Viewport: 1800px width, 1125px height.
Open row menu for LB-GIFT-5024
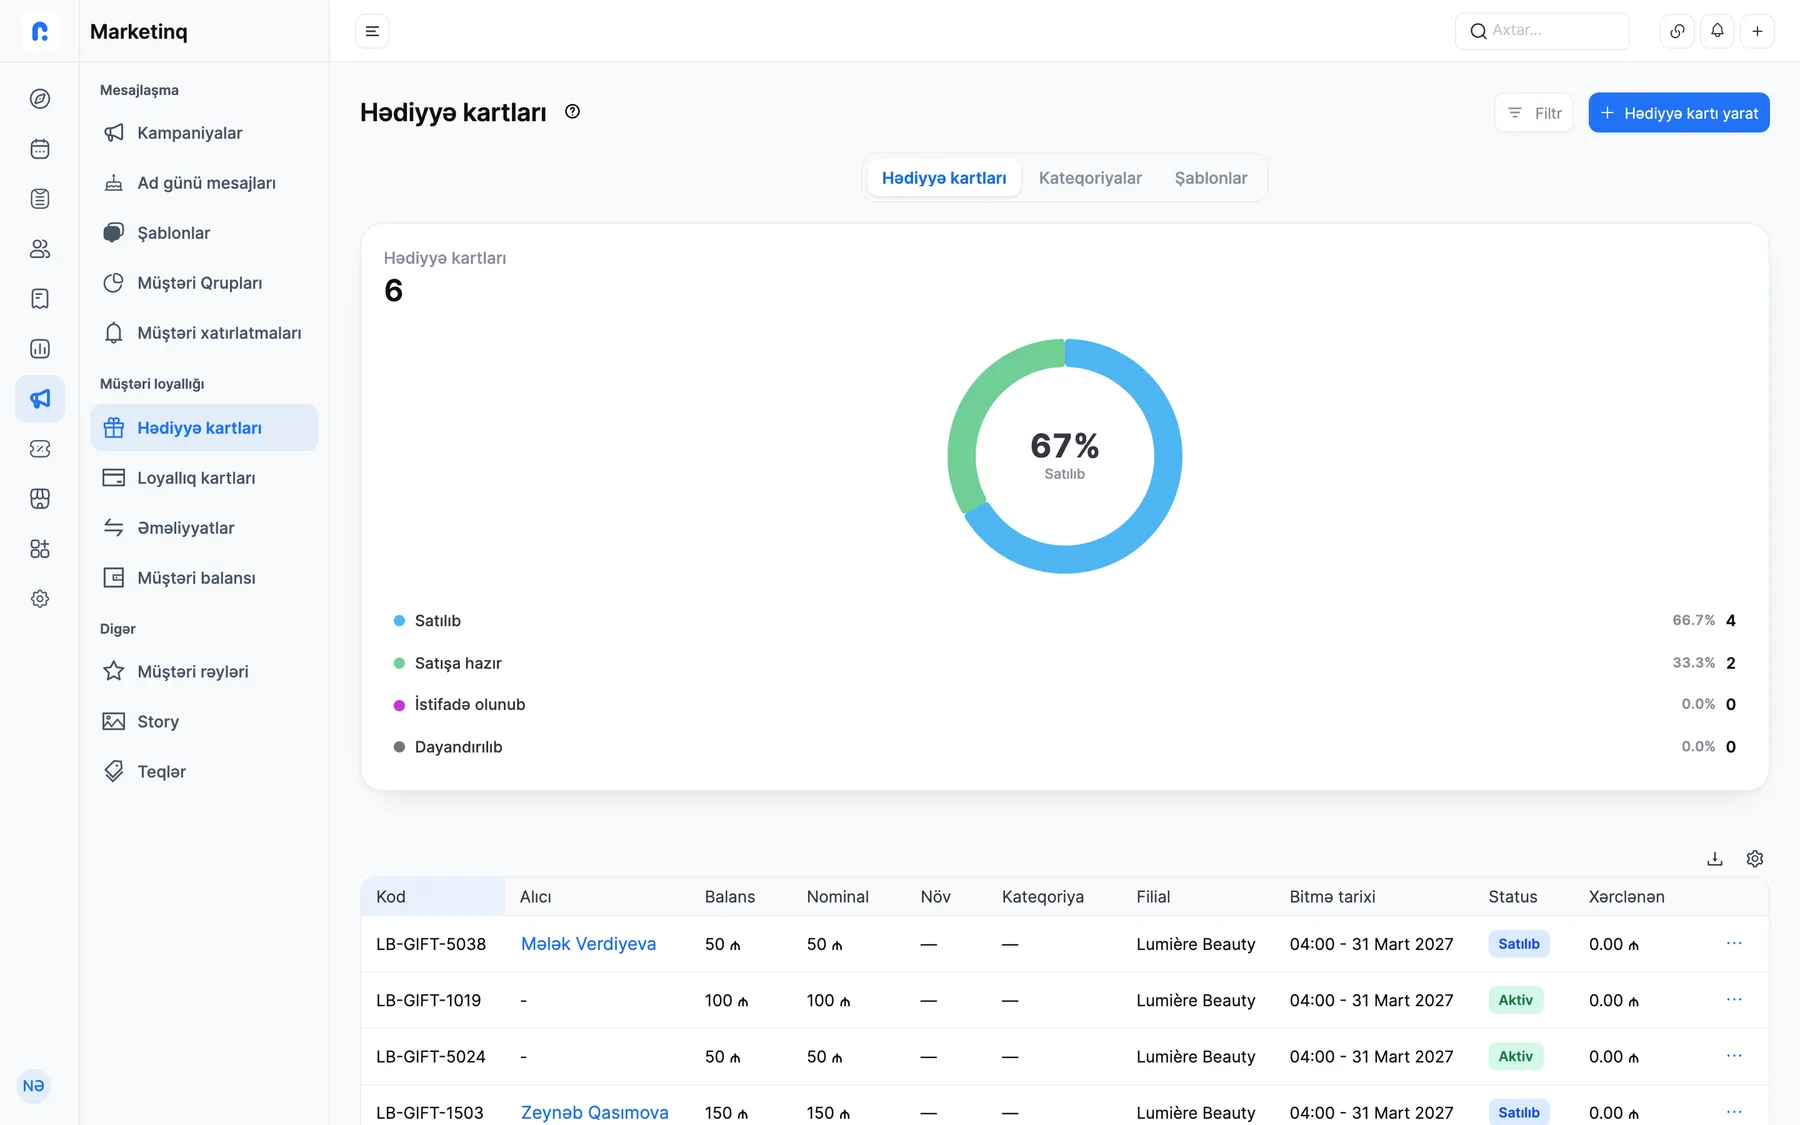pyautogui.click(x=1734, y=1055)
